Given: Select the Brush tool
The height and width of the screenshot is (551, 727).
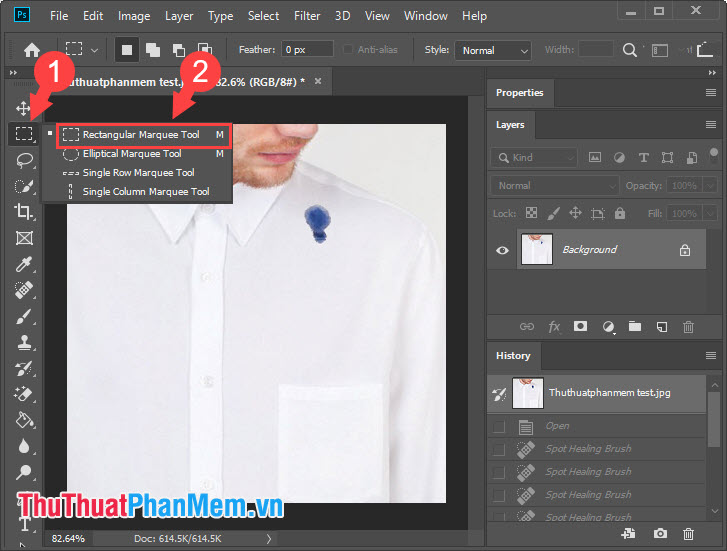Looking at the screenshot, I should 24,316.
